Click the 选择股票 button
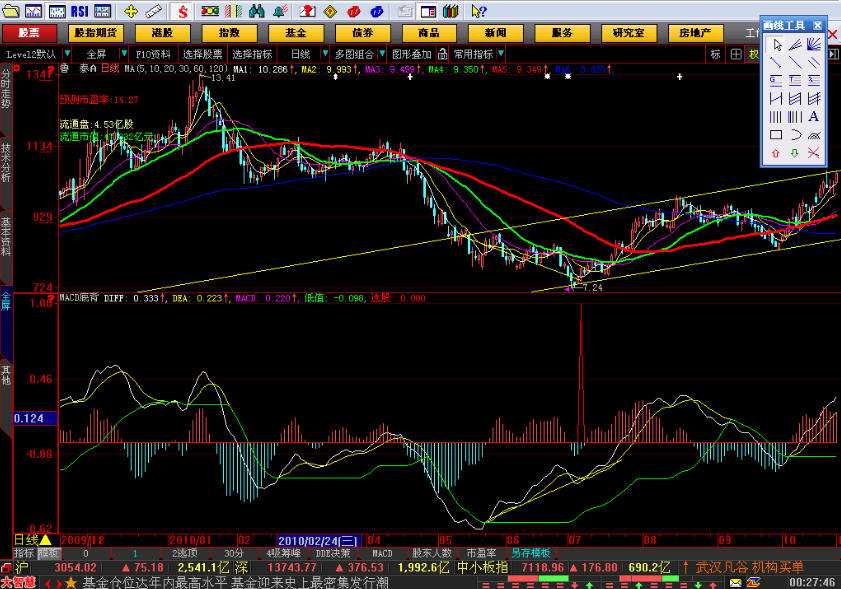Screen dimensions: 841x589 202,54
